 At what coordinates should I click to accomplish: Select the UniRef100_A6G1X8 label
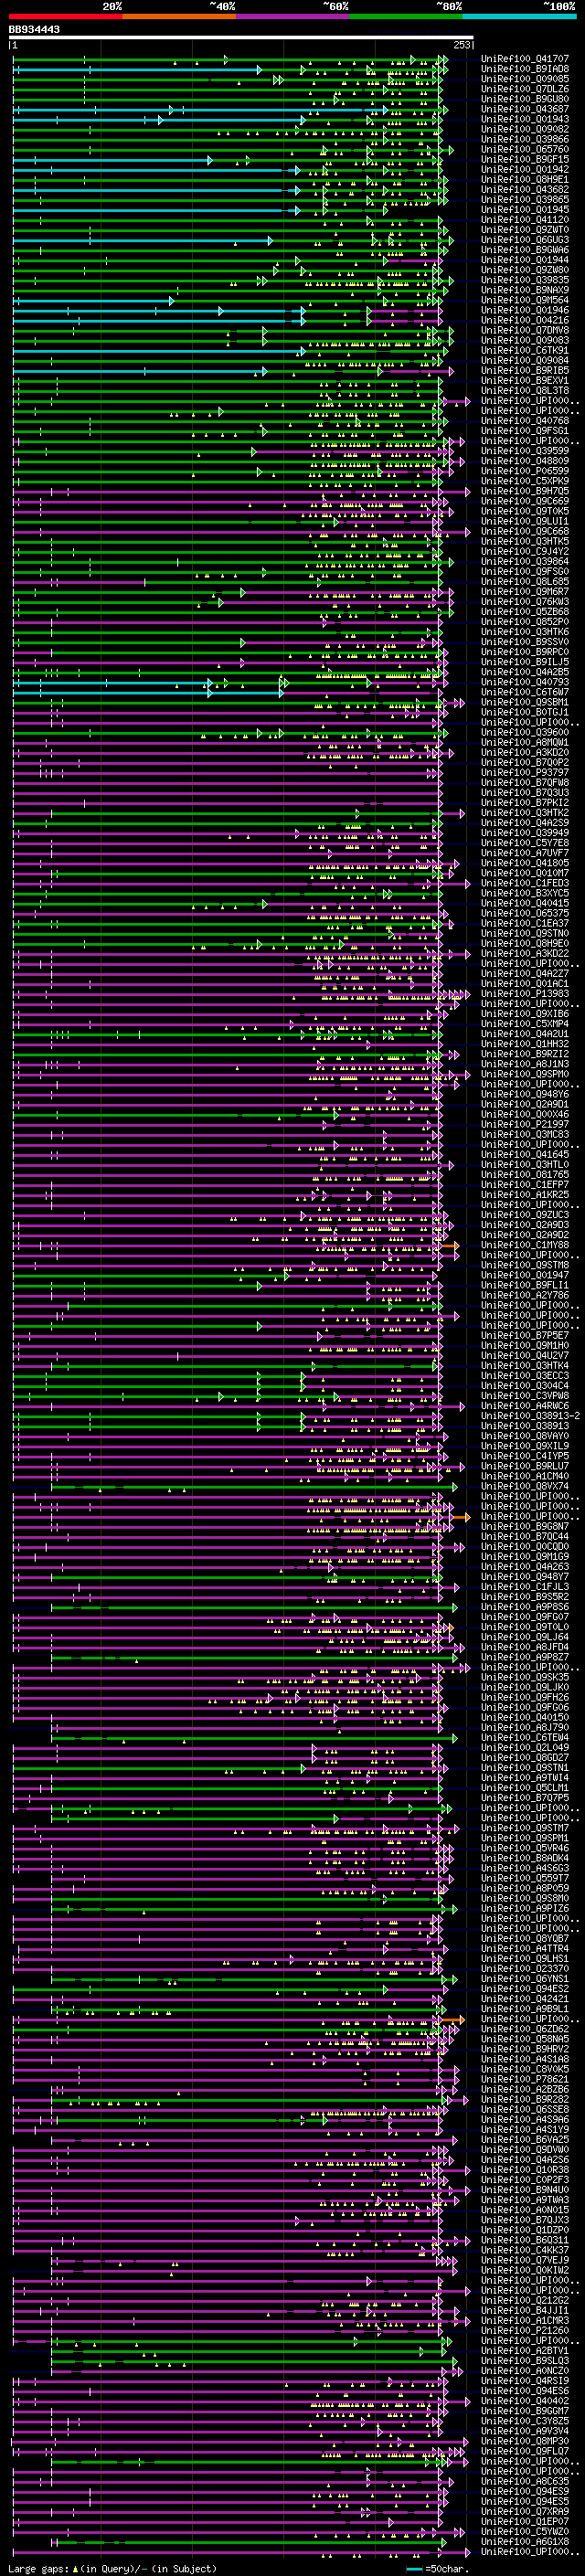click(525, 2542)
